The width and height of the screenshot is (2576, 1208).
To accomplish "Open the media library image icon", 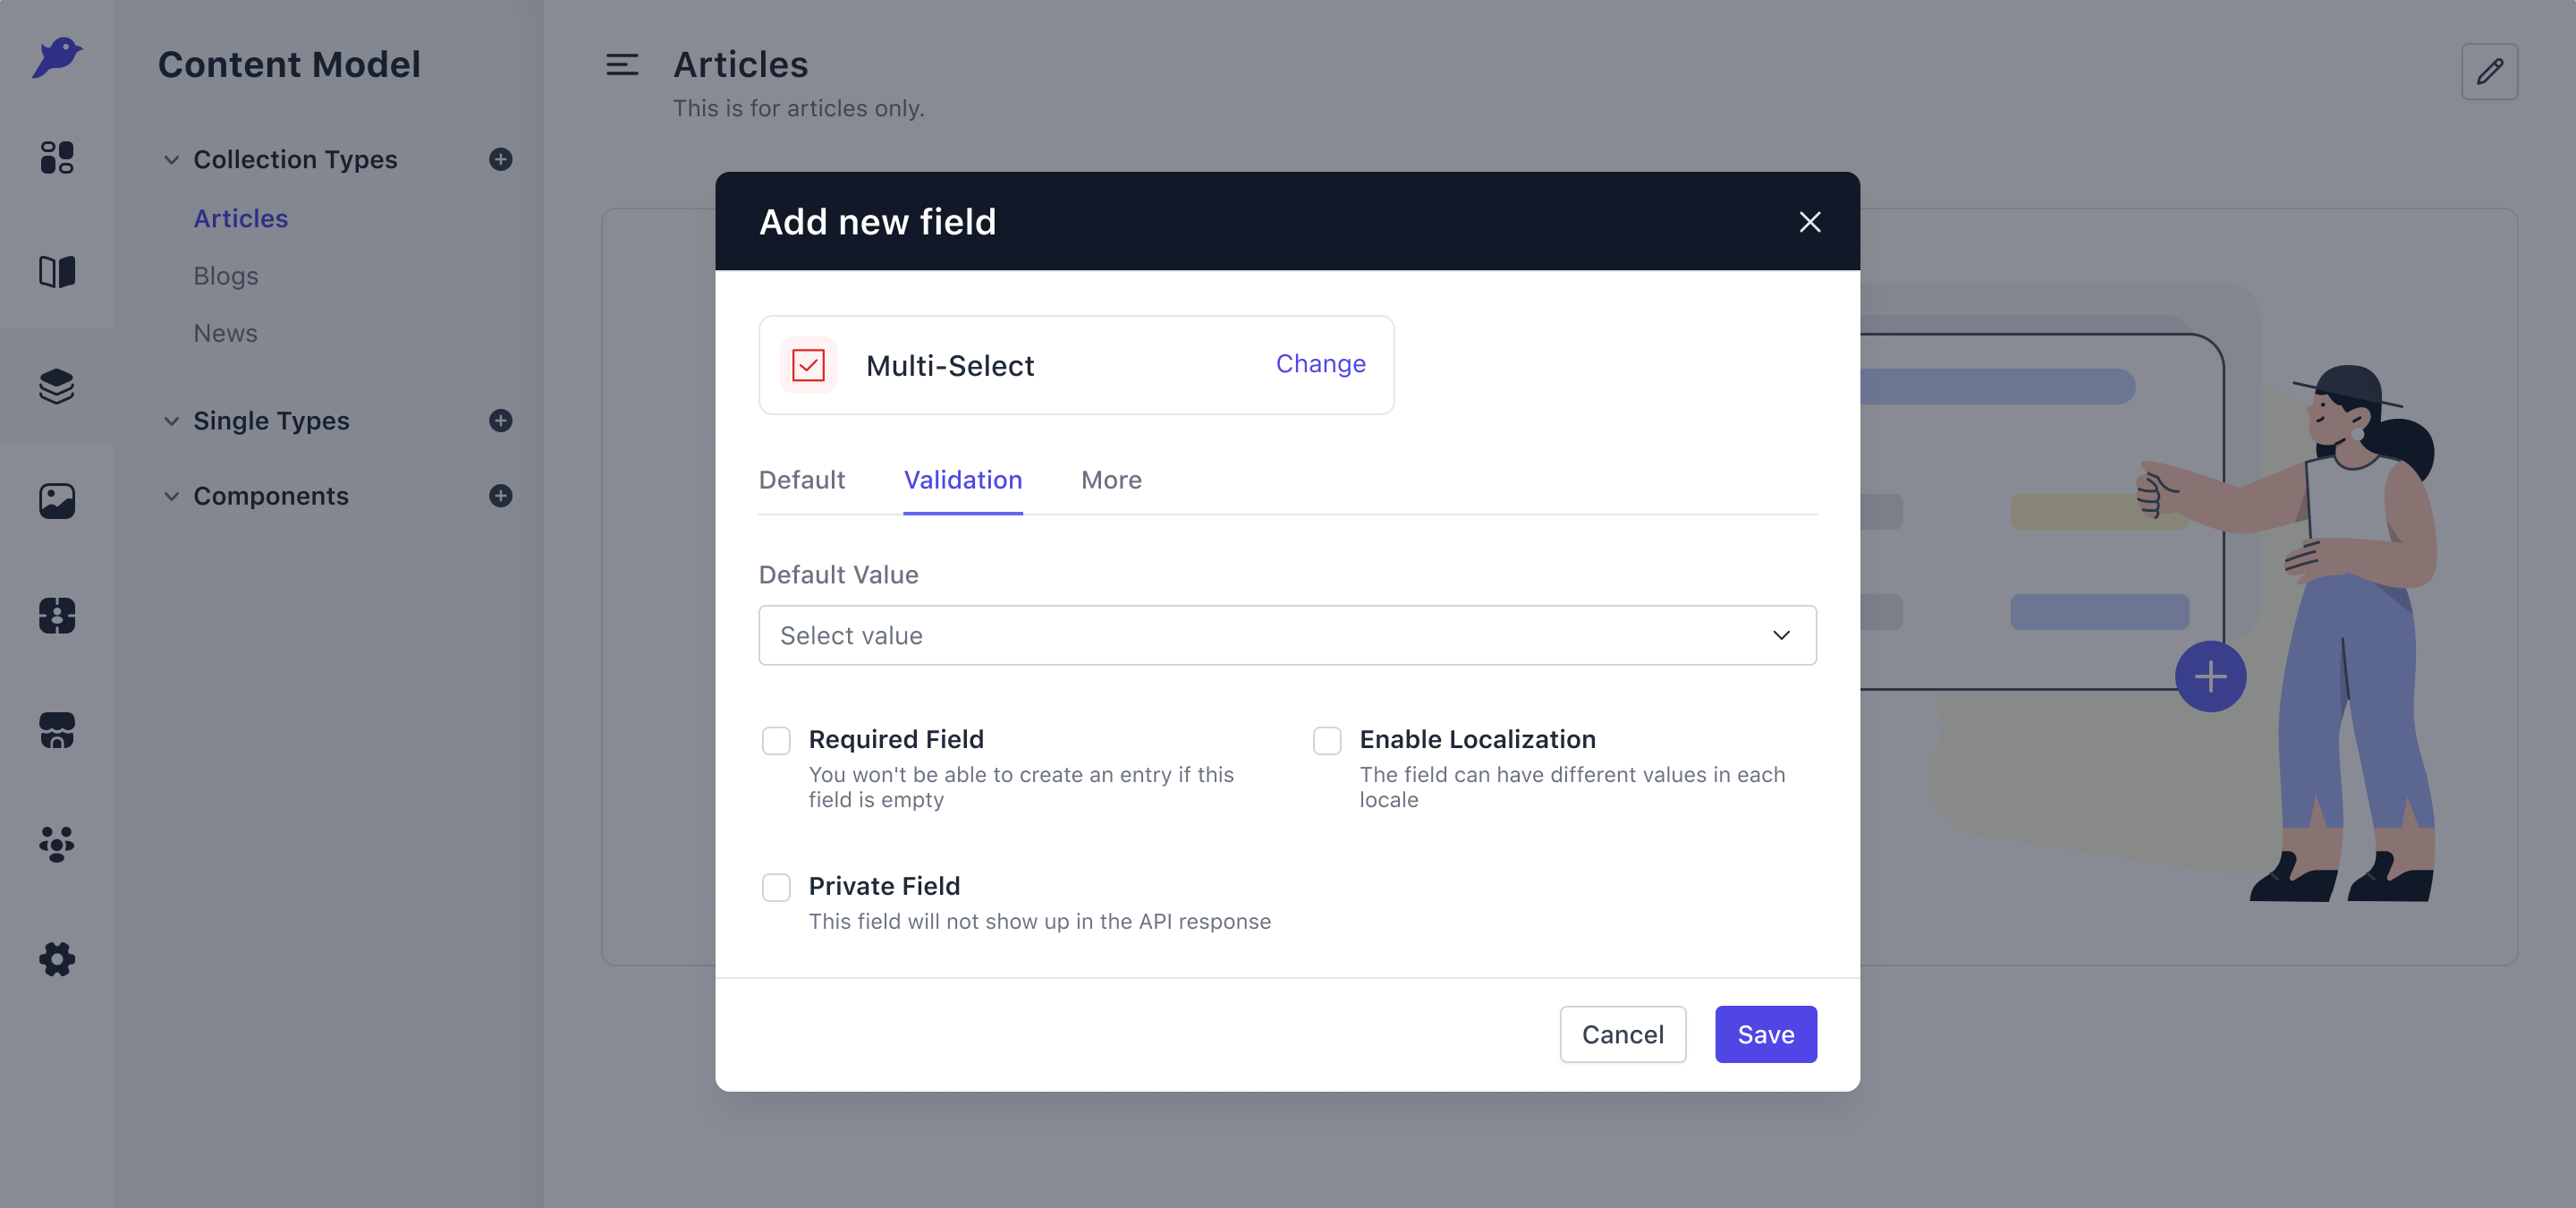I will 57,501.
